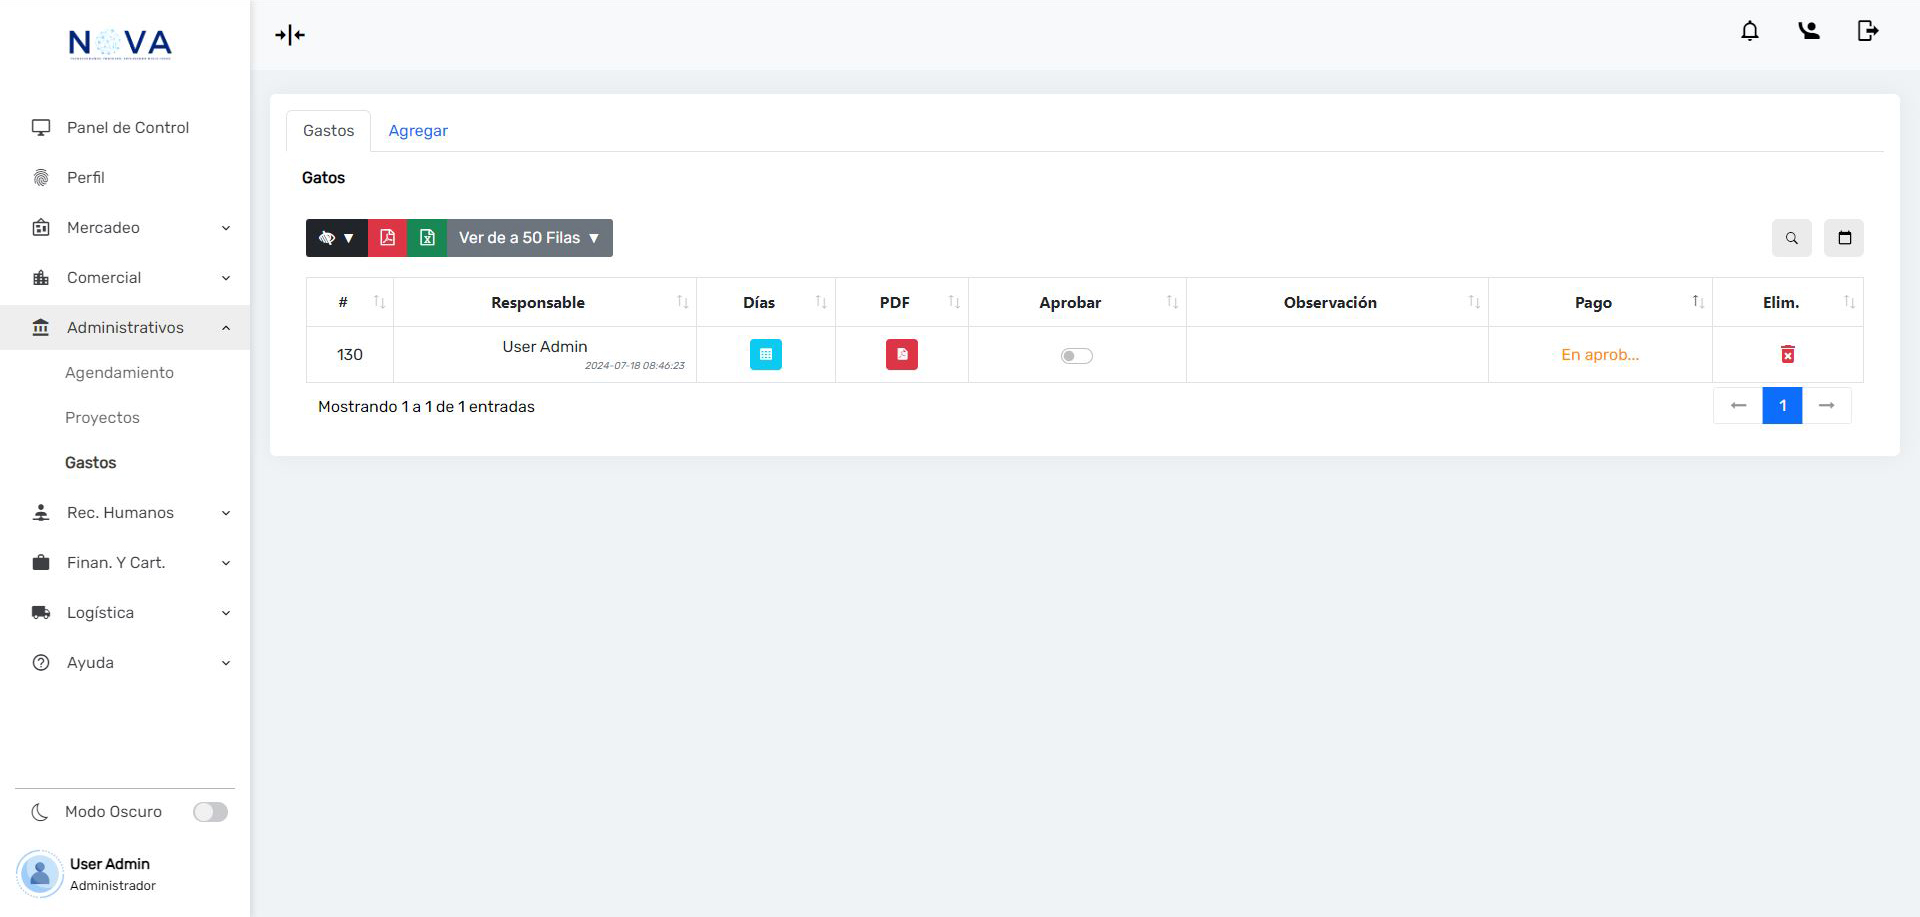Export table using green Excel icon
1920x917 pixels.
[427, 238]
